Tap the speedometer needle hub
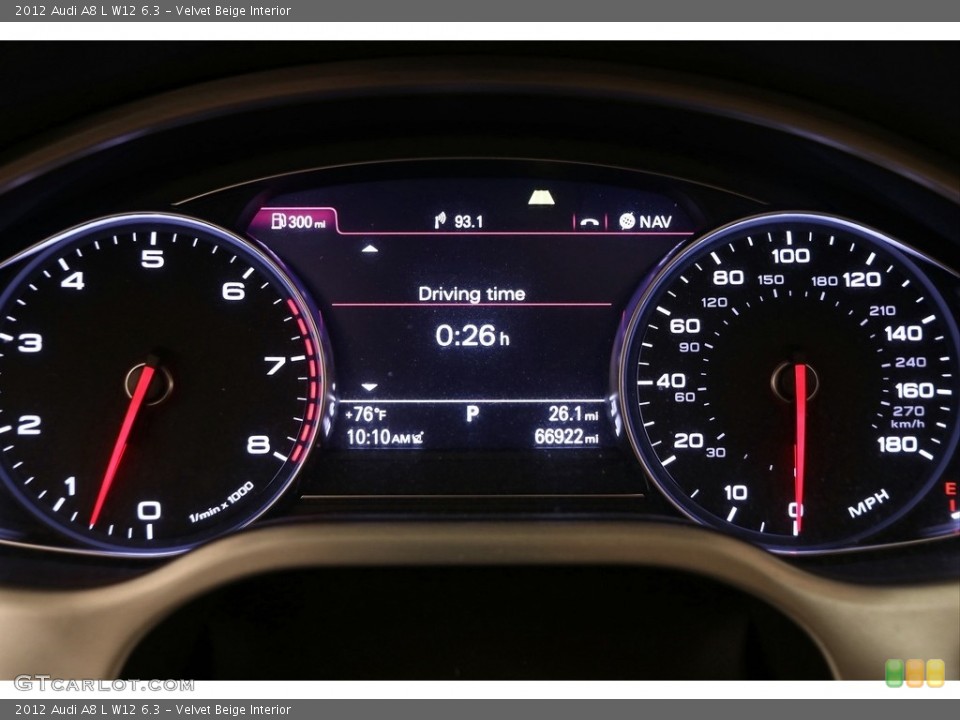960x720 pixels. click(x=795, y=381)
